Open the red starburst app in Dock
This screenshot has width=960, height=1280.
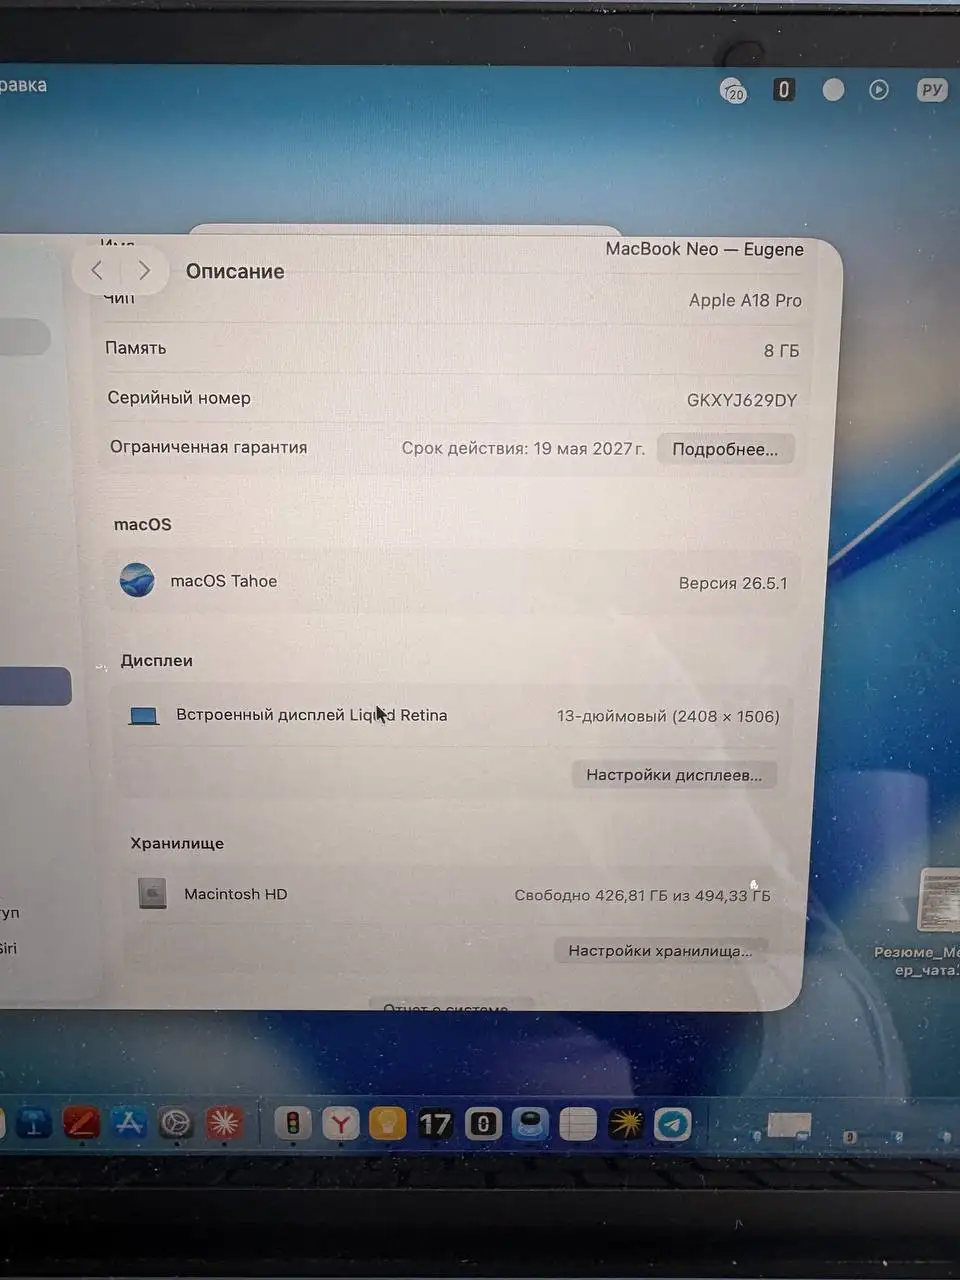pyautogui.click(x=225, y=1124)
